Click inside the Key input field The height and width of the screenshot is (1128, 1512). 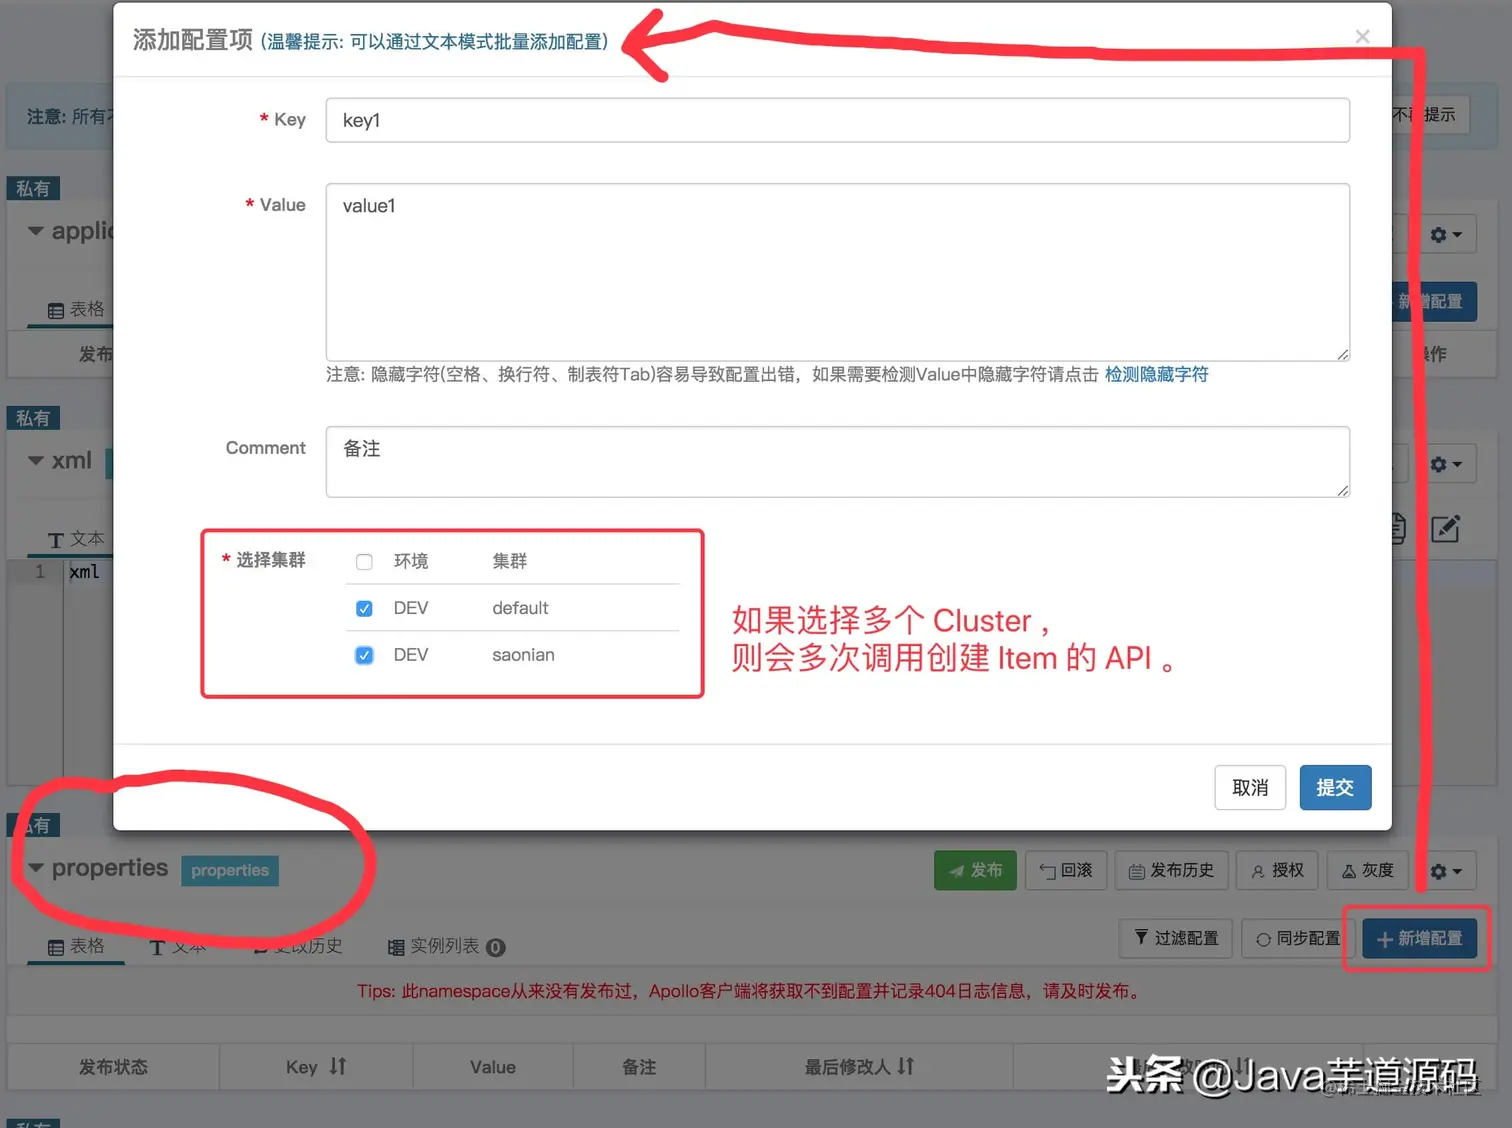[836, 120]
